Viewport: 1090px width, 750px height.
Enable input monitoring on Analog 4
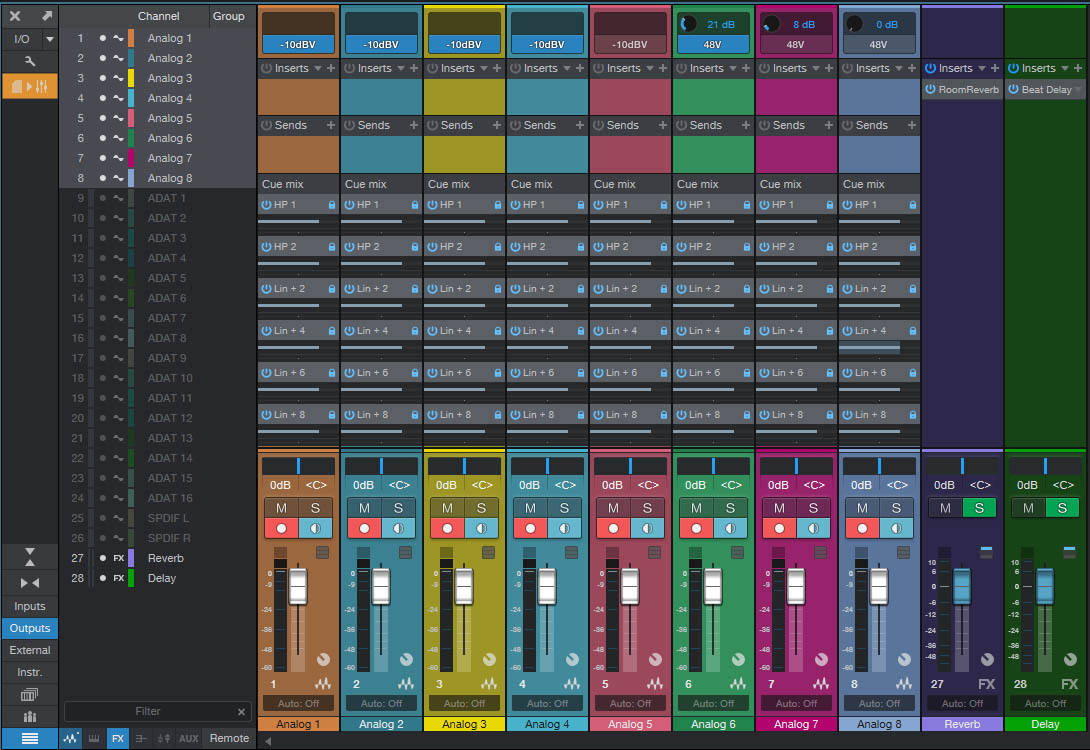tap(563, 528)
